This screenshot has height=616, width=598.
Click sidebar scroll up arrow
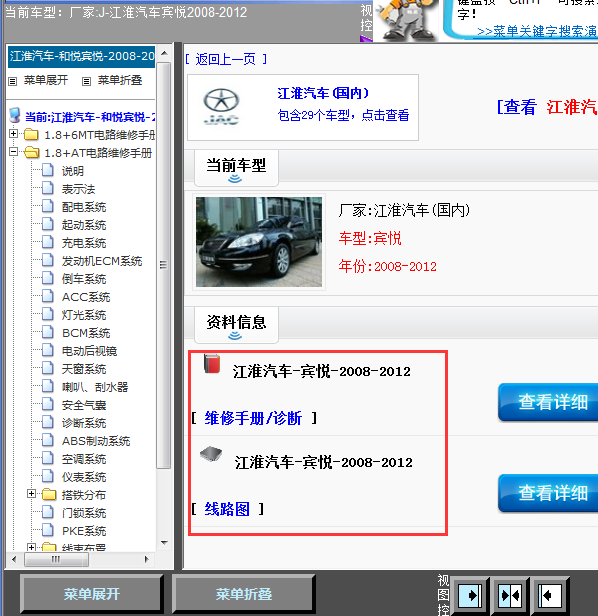164,53
